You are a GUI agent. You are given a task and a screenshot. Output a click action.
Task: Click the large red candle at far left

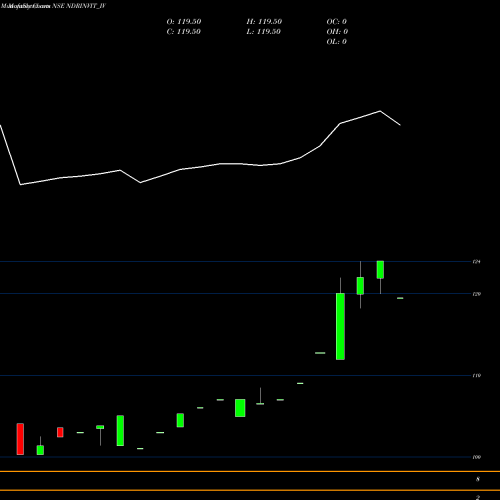click(20, 439)
